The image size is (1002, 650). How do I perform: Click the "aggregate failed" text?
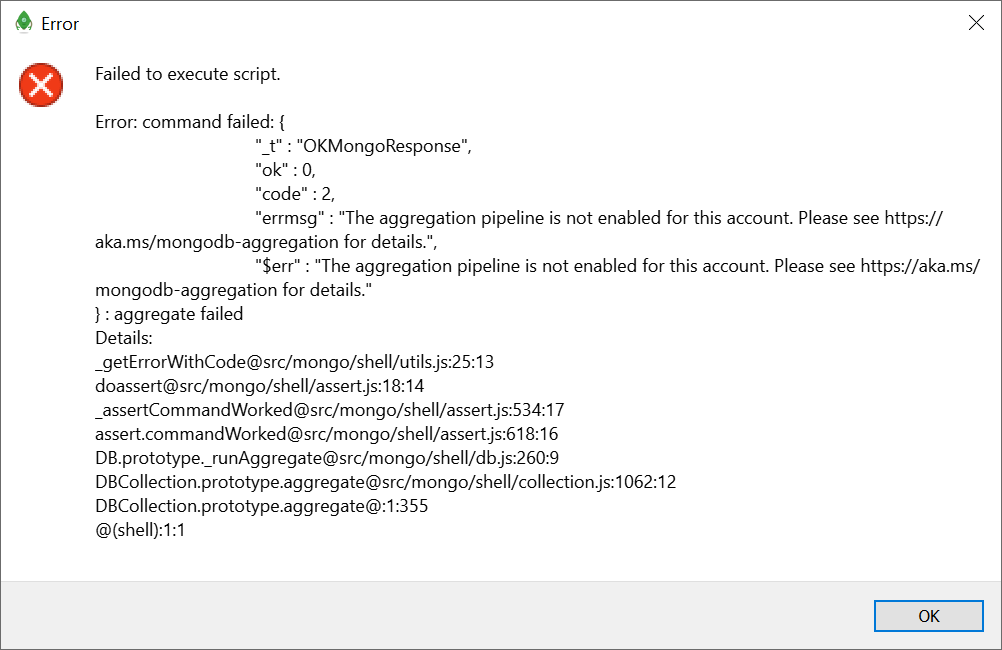pos(180,313)
